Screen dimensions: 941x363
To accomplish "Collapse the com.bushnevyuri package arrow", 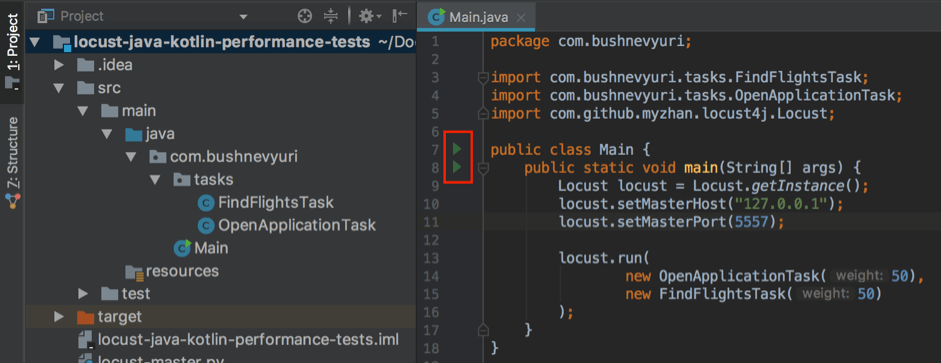I will pos(130,157).
